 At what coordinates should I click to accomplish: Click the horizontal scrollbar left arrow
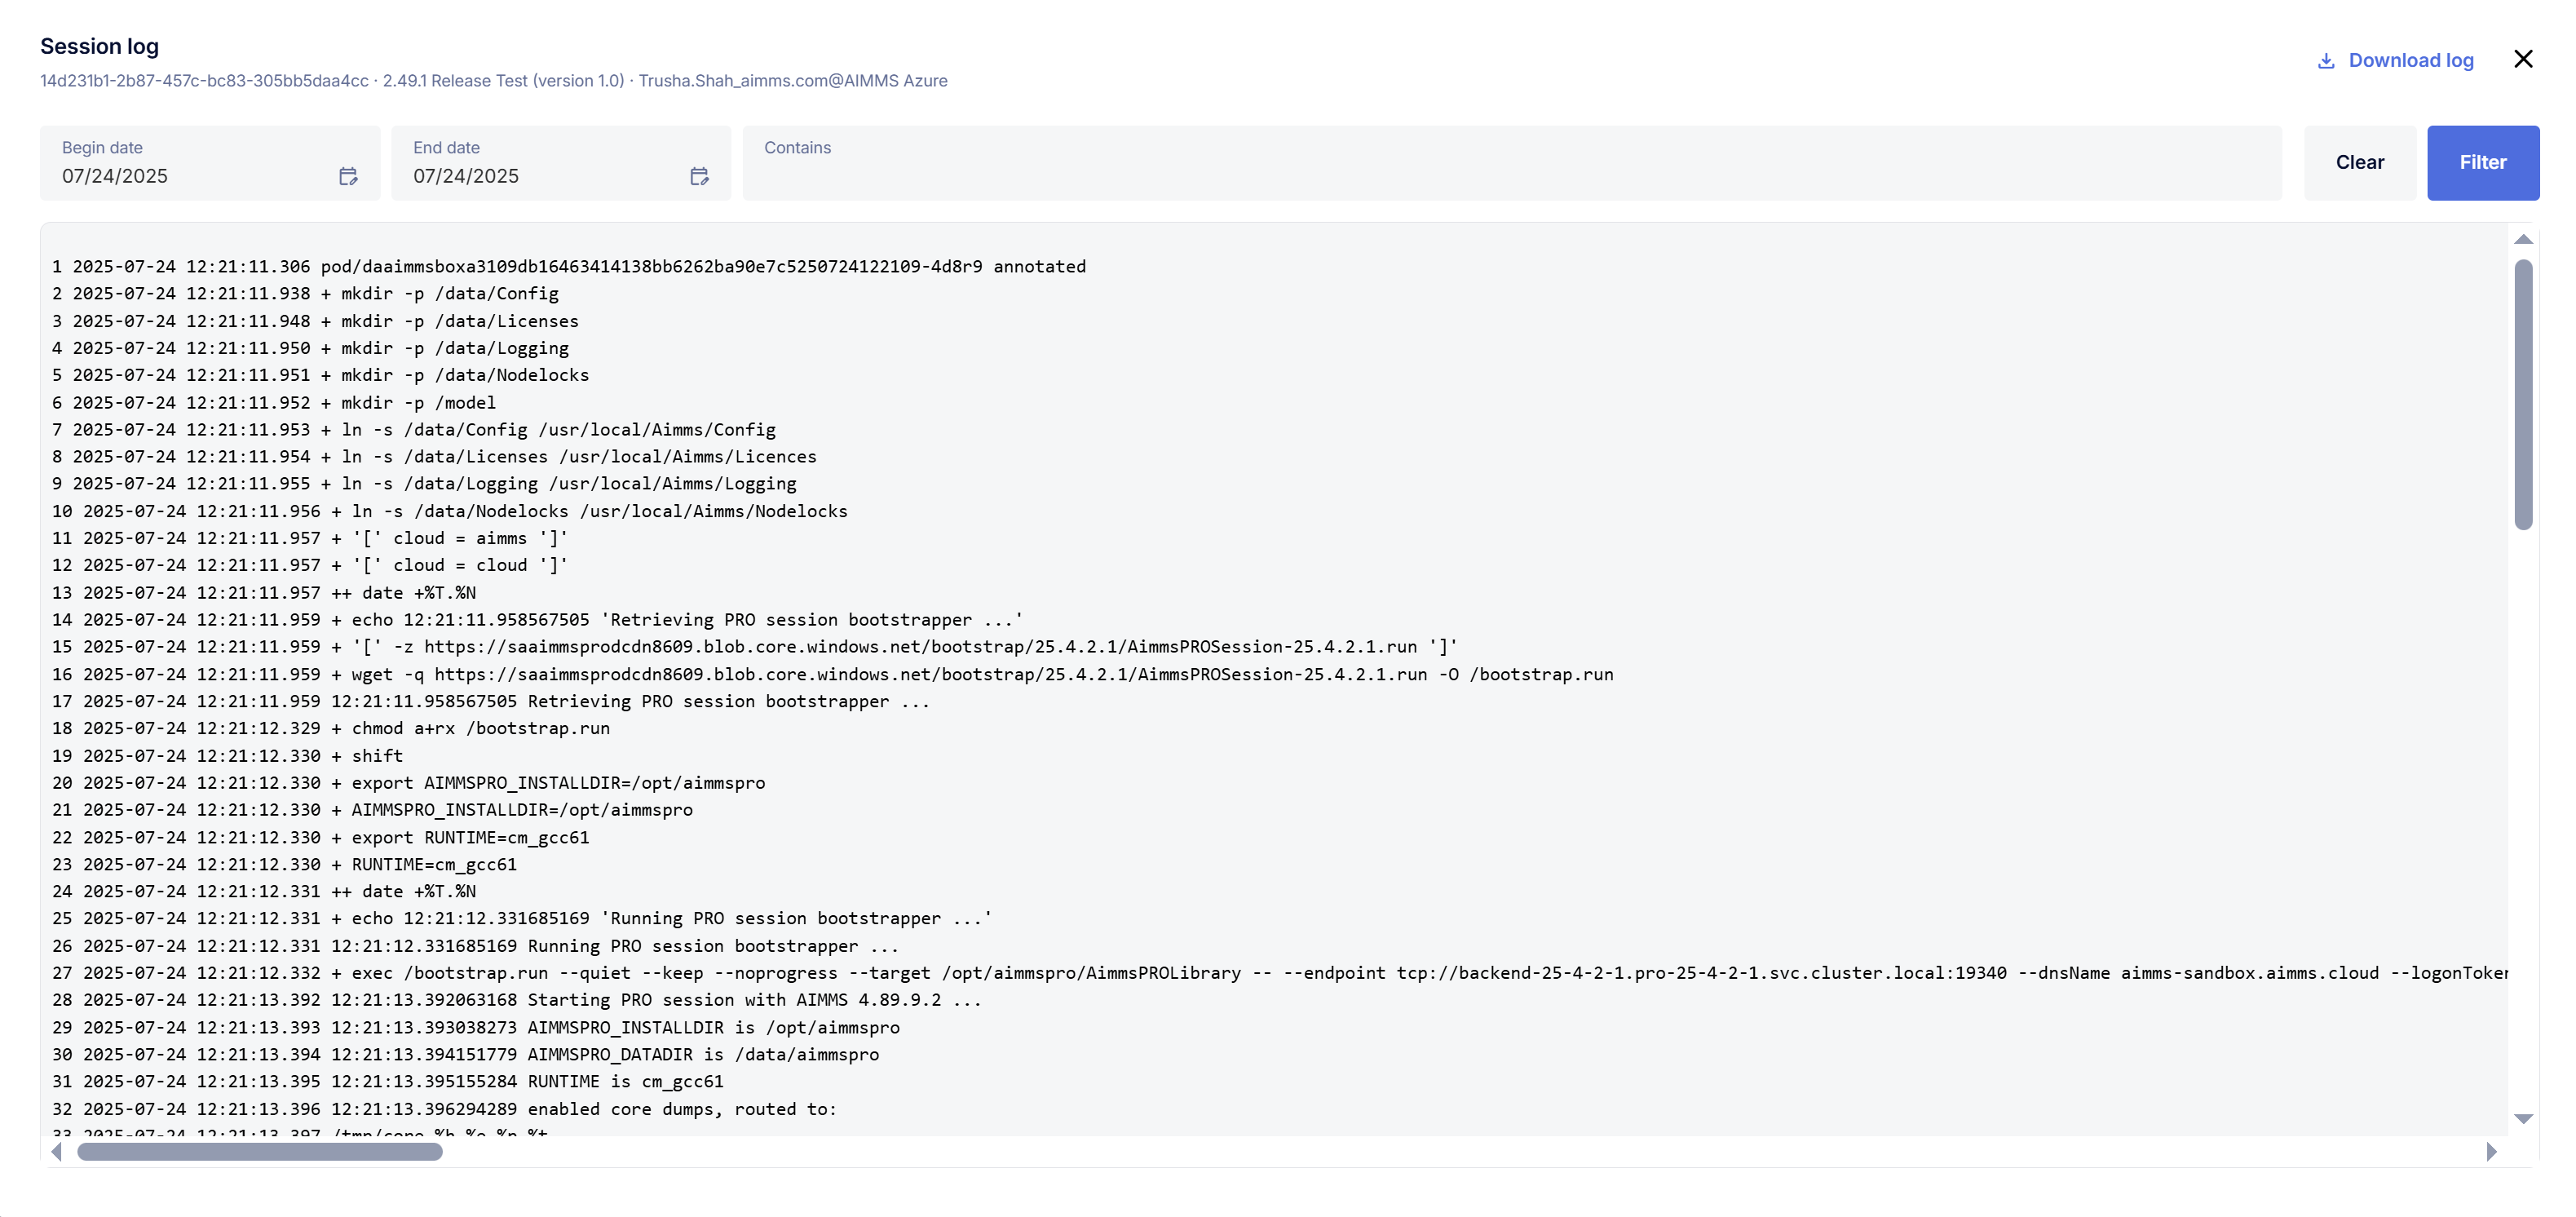click(57, 1152)
